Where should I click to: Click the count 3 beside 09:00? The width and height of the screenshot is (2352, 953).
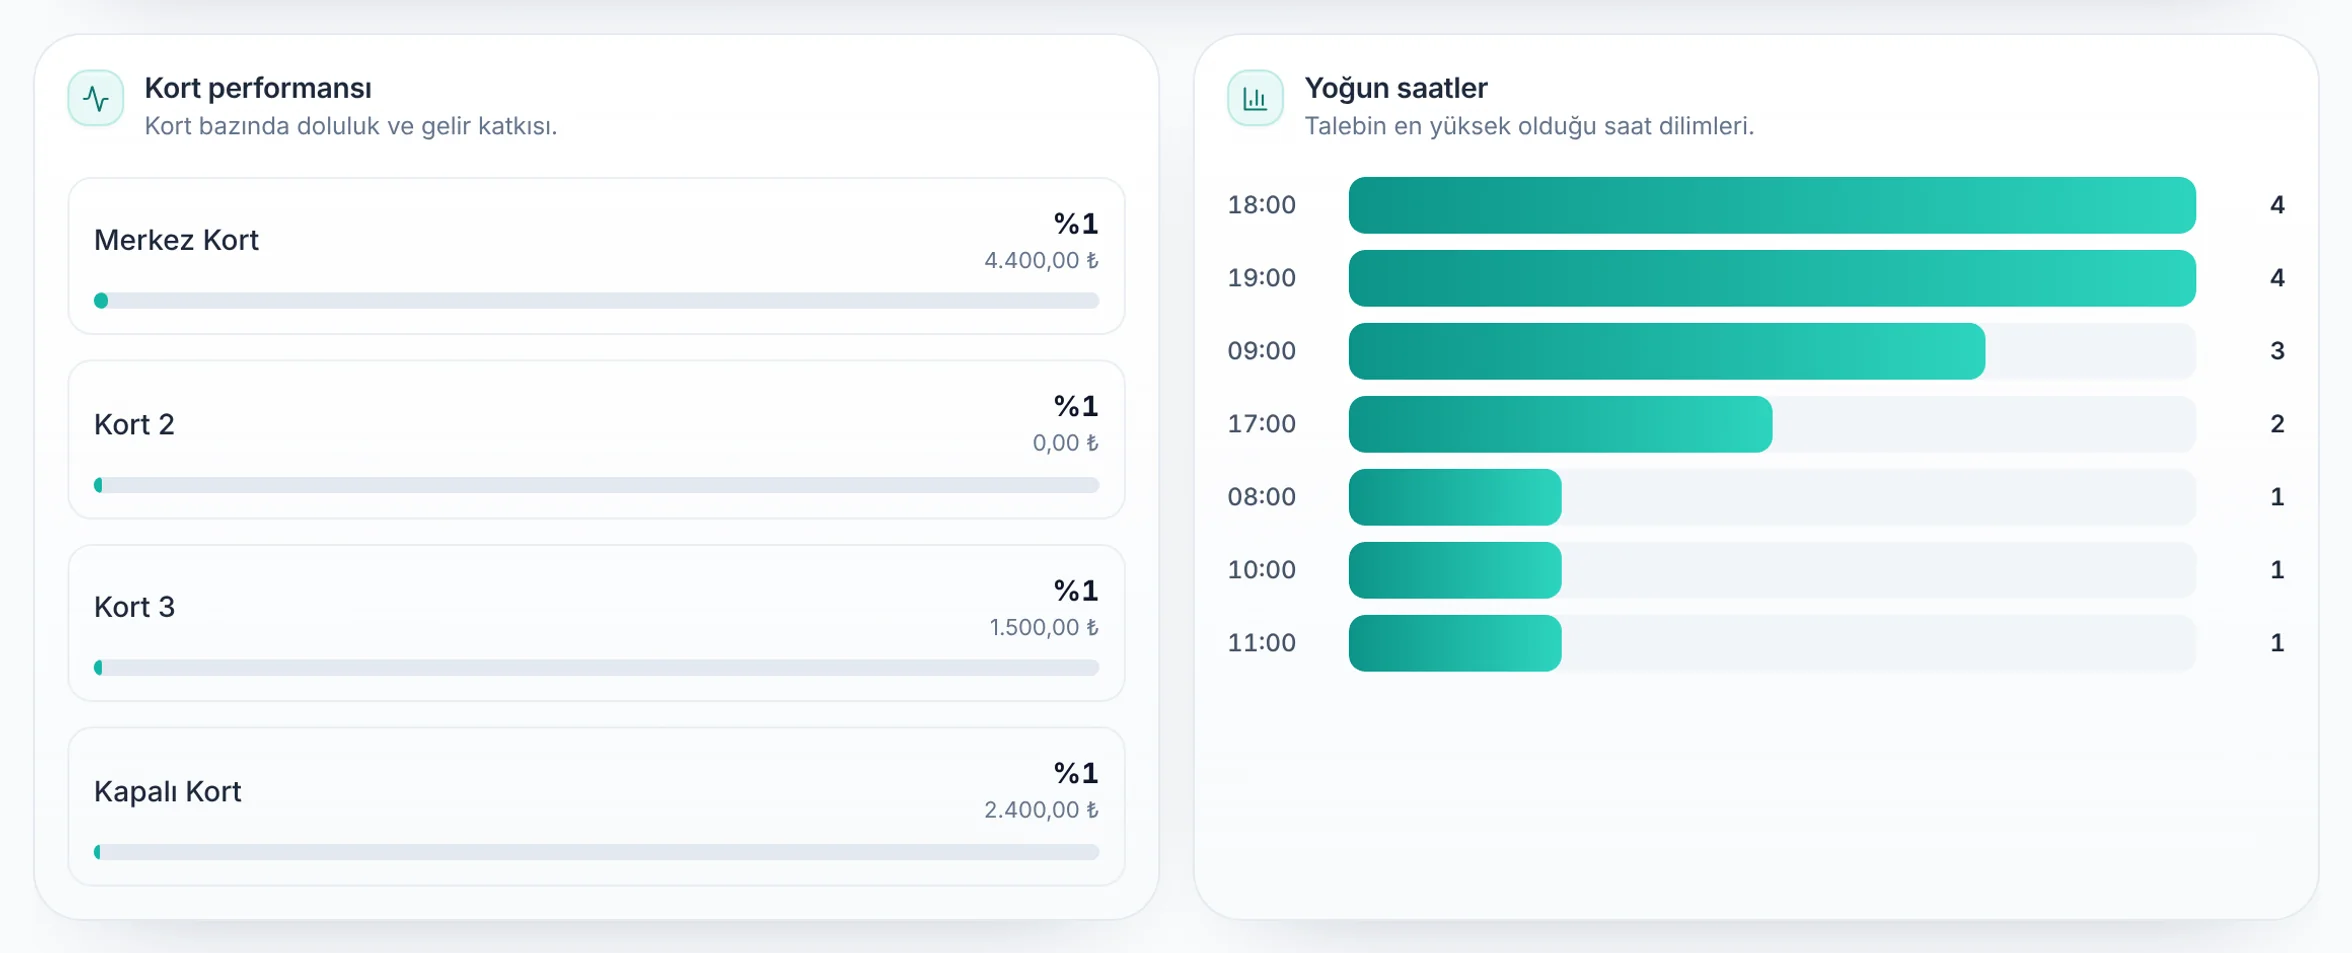(x=2277, y=351)
